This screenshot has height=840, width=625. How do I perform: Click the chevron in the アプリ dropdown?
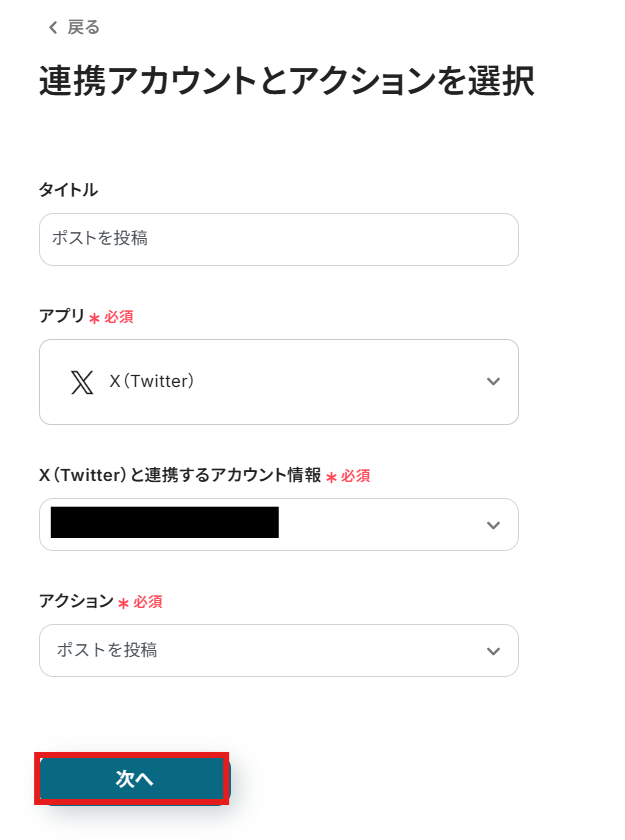[492, 382]
